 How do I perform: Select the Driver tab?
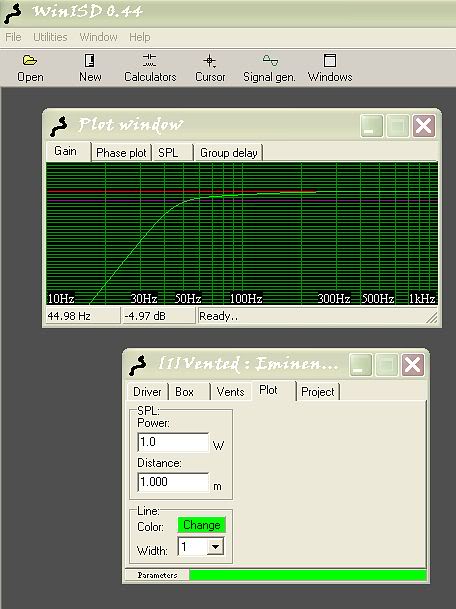147,392
